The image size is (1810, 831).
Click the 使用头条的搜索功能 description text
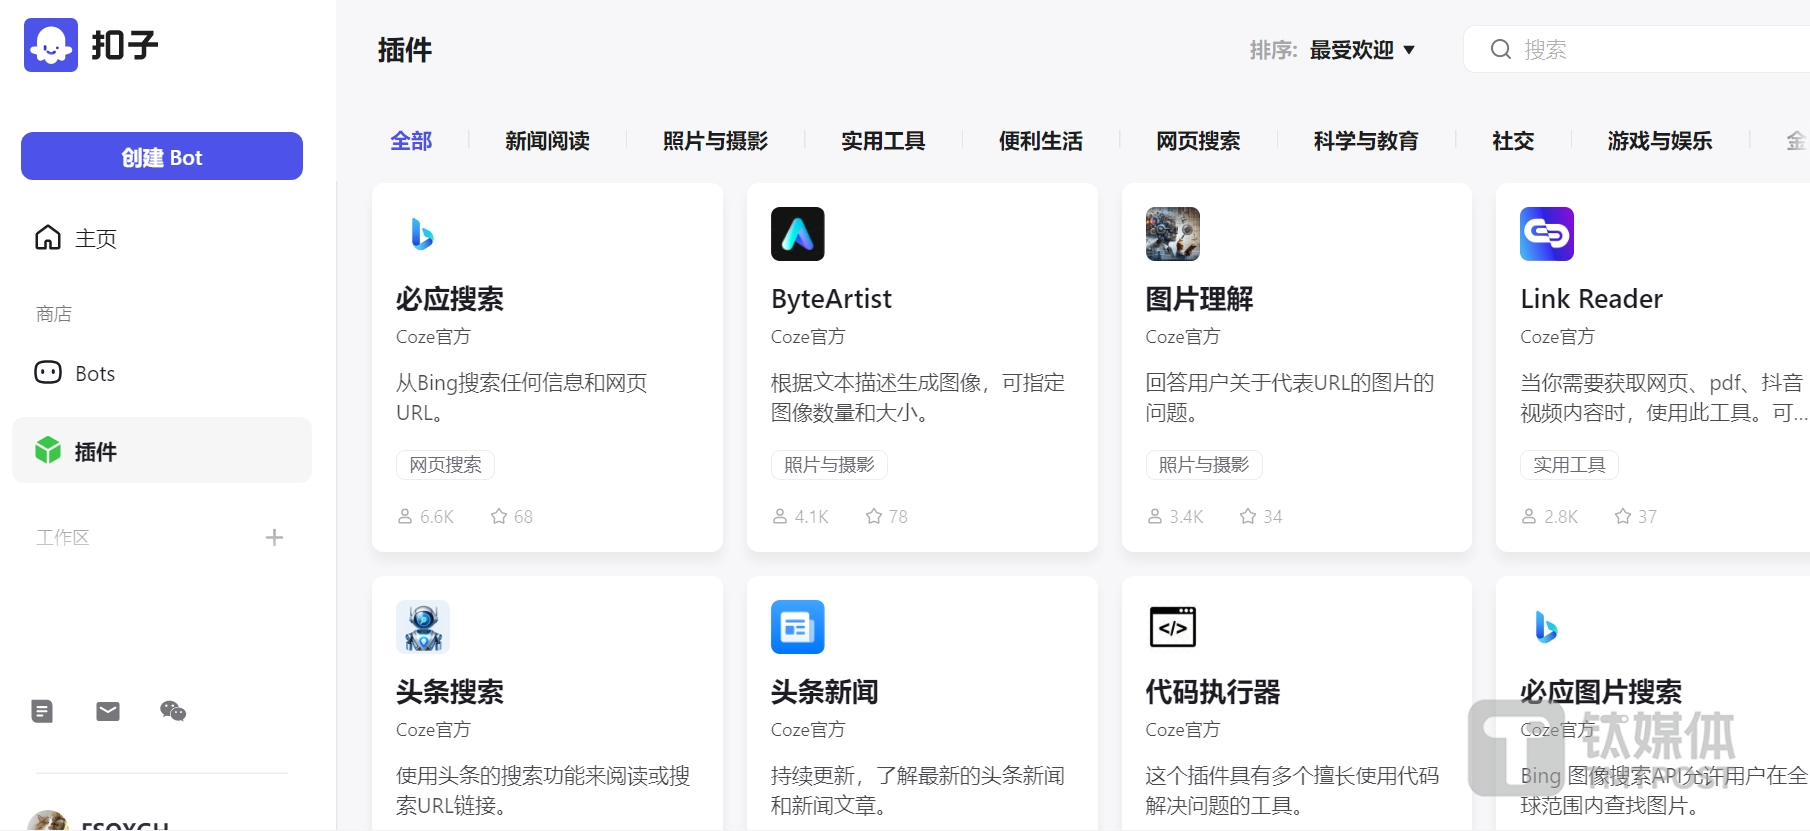coord(543,790)
